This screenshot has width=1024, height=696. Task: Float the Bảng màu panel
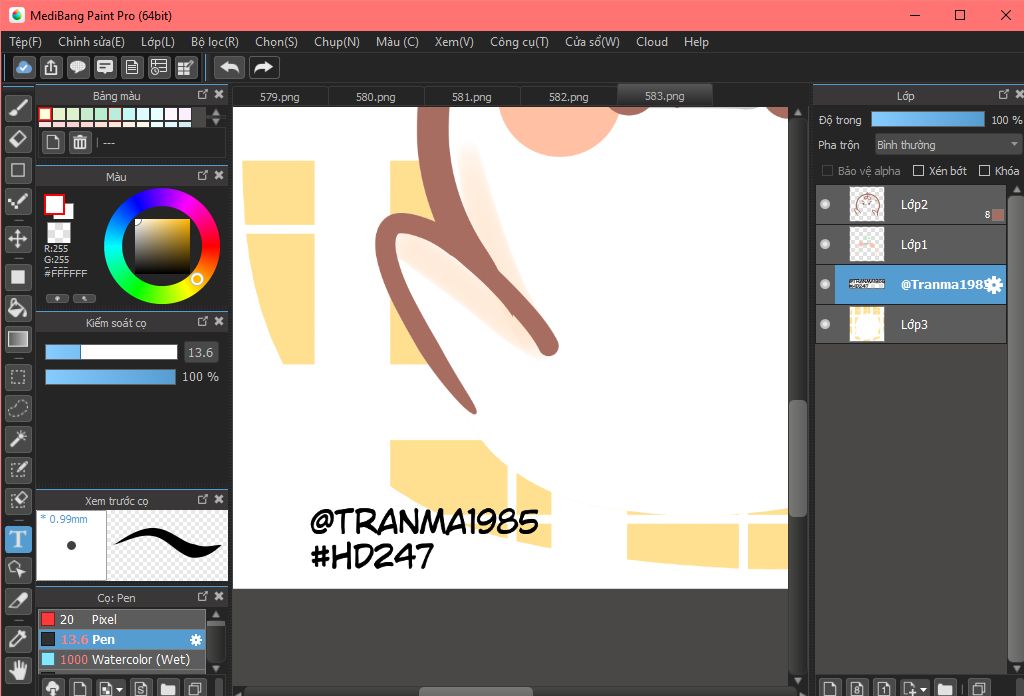(x=203, y=95)
